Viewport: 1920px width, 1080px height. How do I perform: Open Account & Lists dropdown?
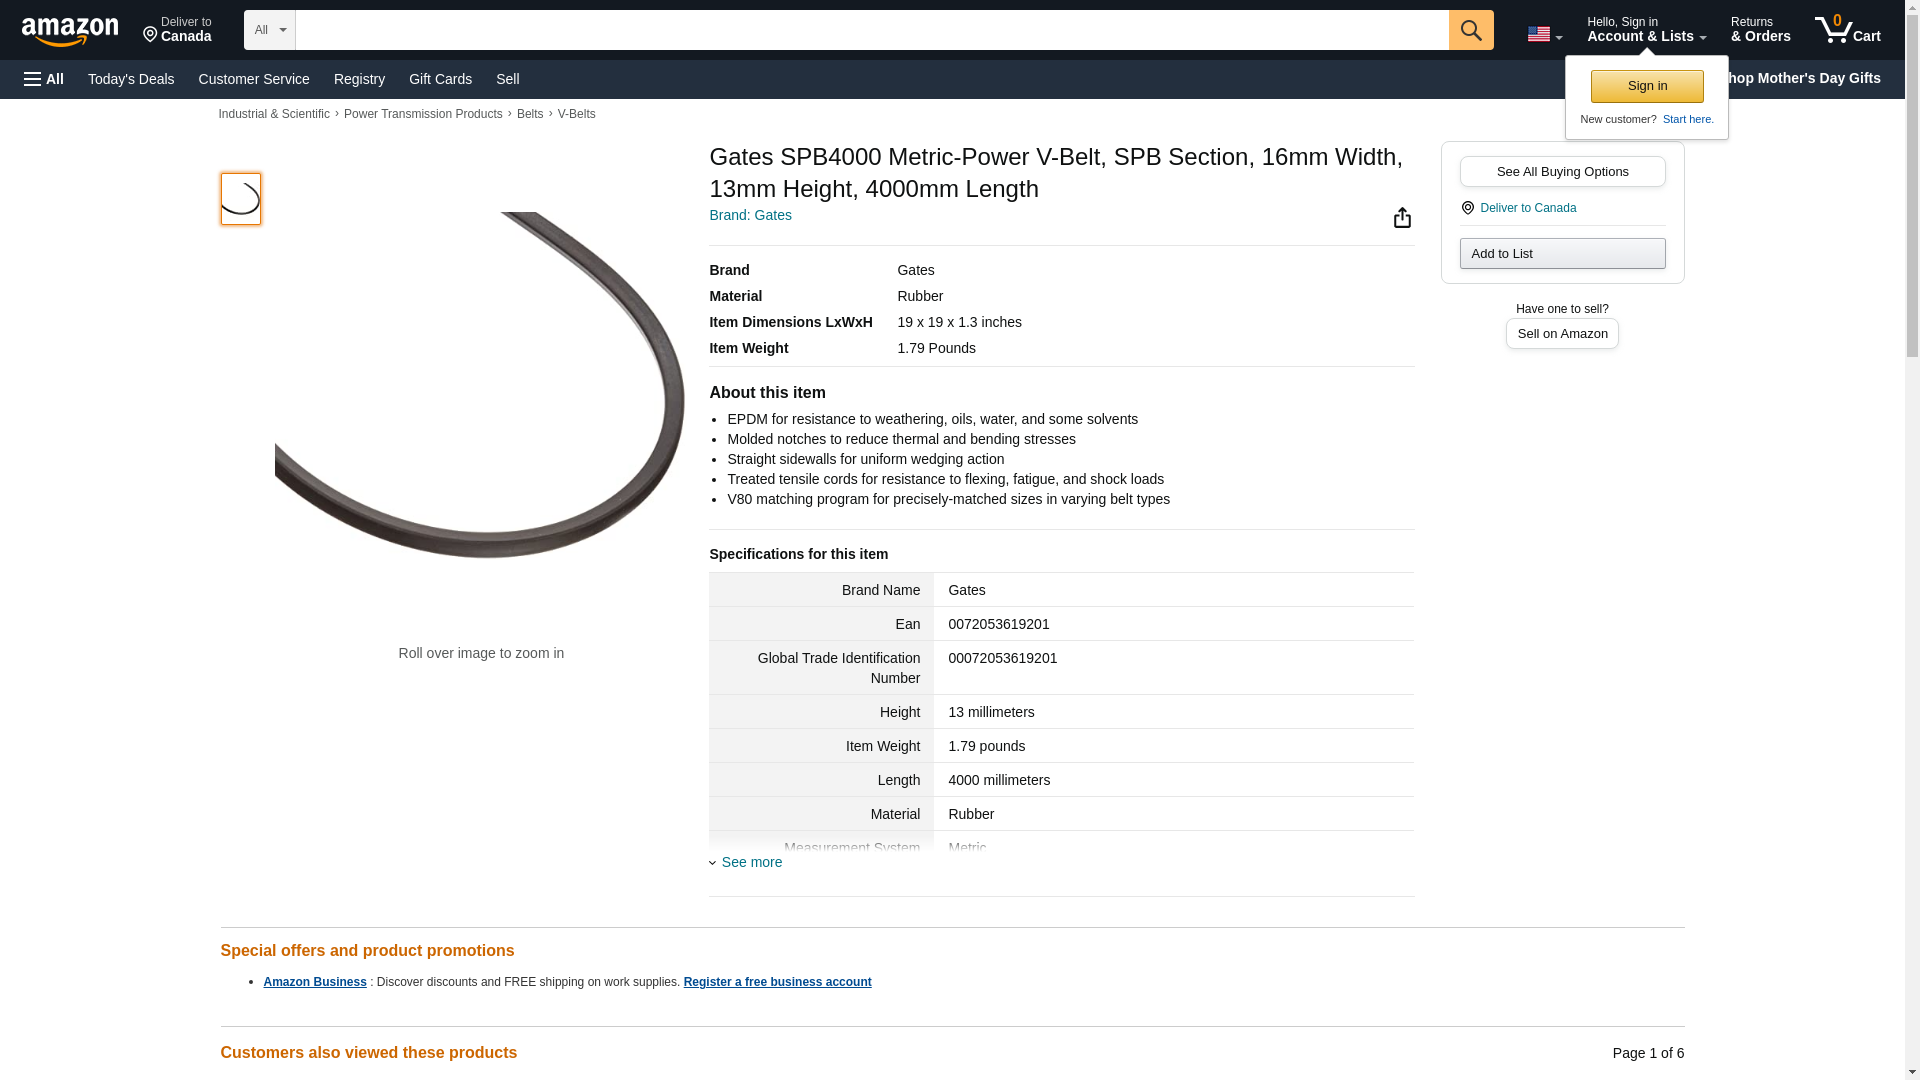click(x=1645, y=30)
